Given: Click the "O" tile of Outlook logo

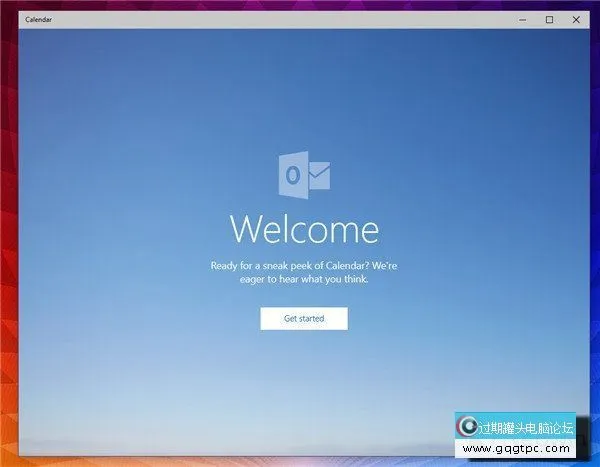Looking at the screenshot, I should coord(292,174).
